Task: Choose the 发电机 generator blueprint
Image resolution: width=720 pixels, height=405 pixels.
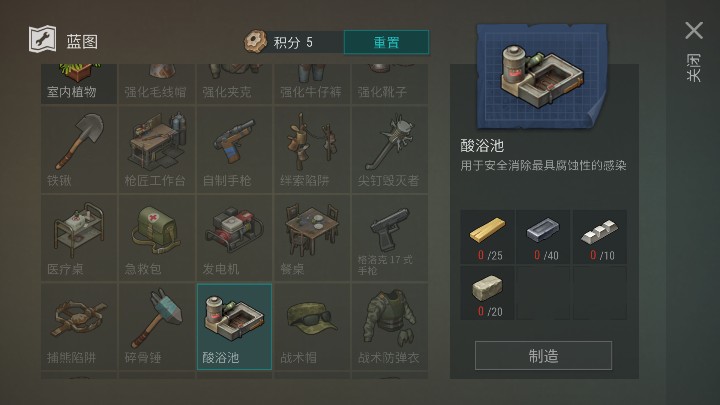Action: [x=234, y=238]
